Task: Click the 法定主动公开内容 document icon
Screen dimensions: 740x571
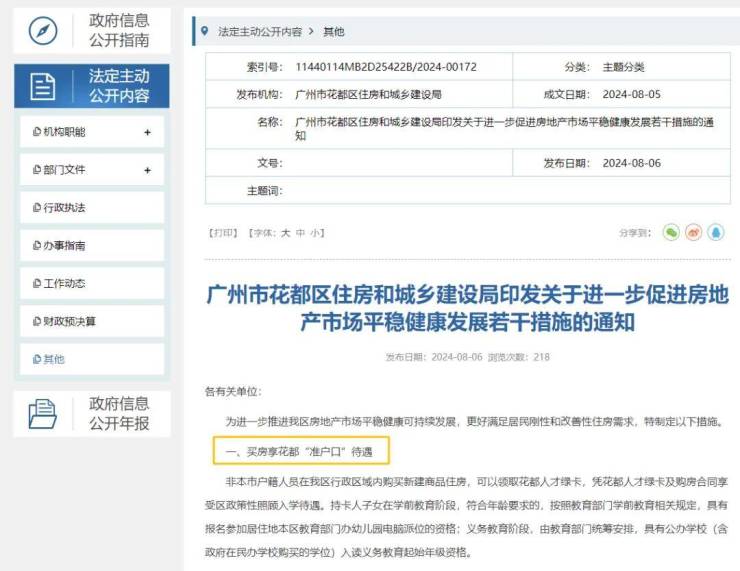Action: [x=43, y=86]
